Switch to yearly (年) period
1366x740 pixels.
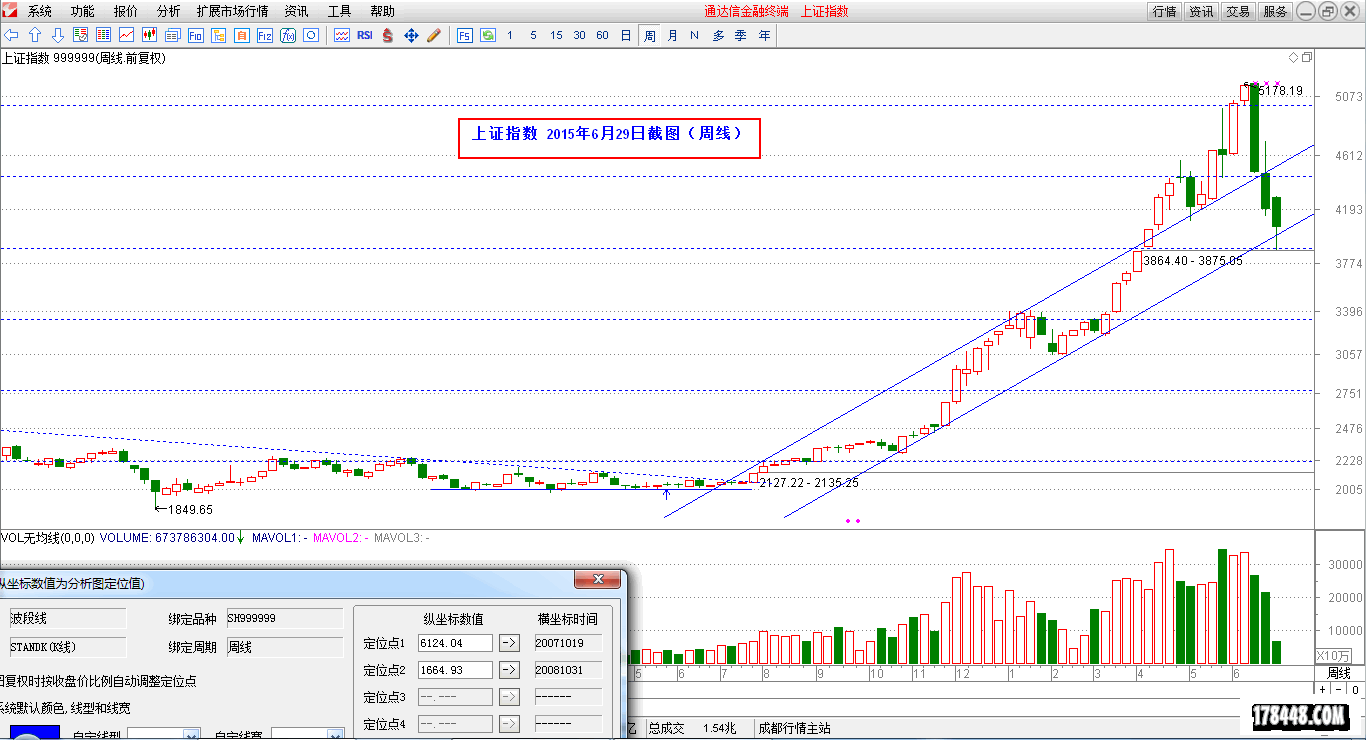point(764,35)
